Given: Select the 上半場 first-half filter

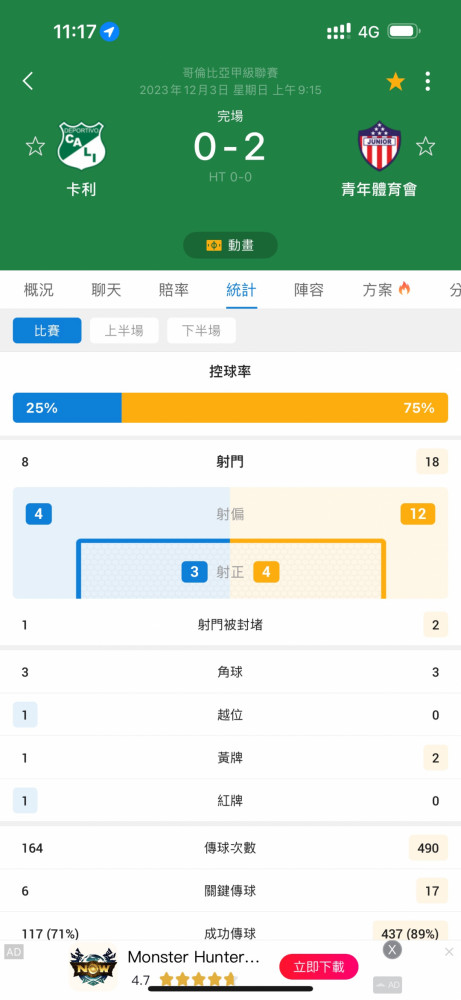Looking at the screenshot, I should (124, 330).
